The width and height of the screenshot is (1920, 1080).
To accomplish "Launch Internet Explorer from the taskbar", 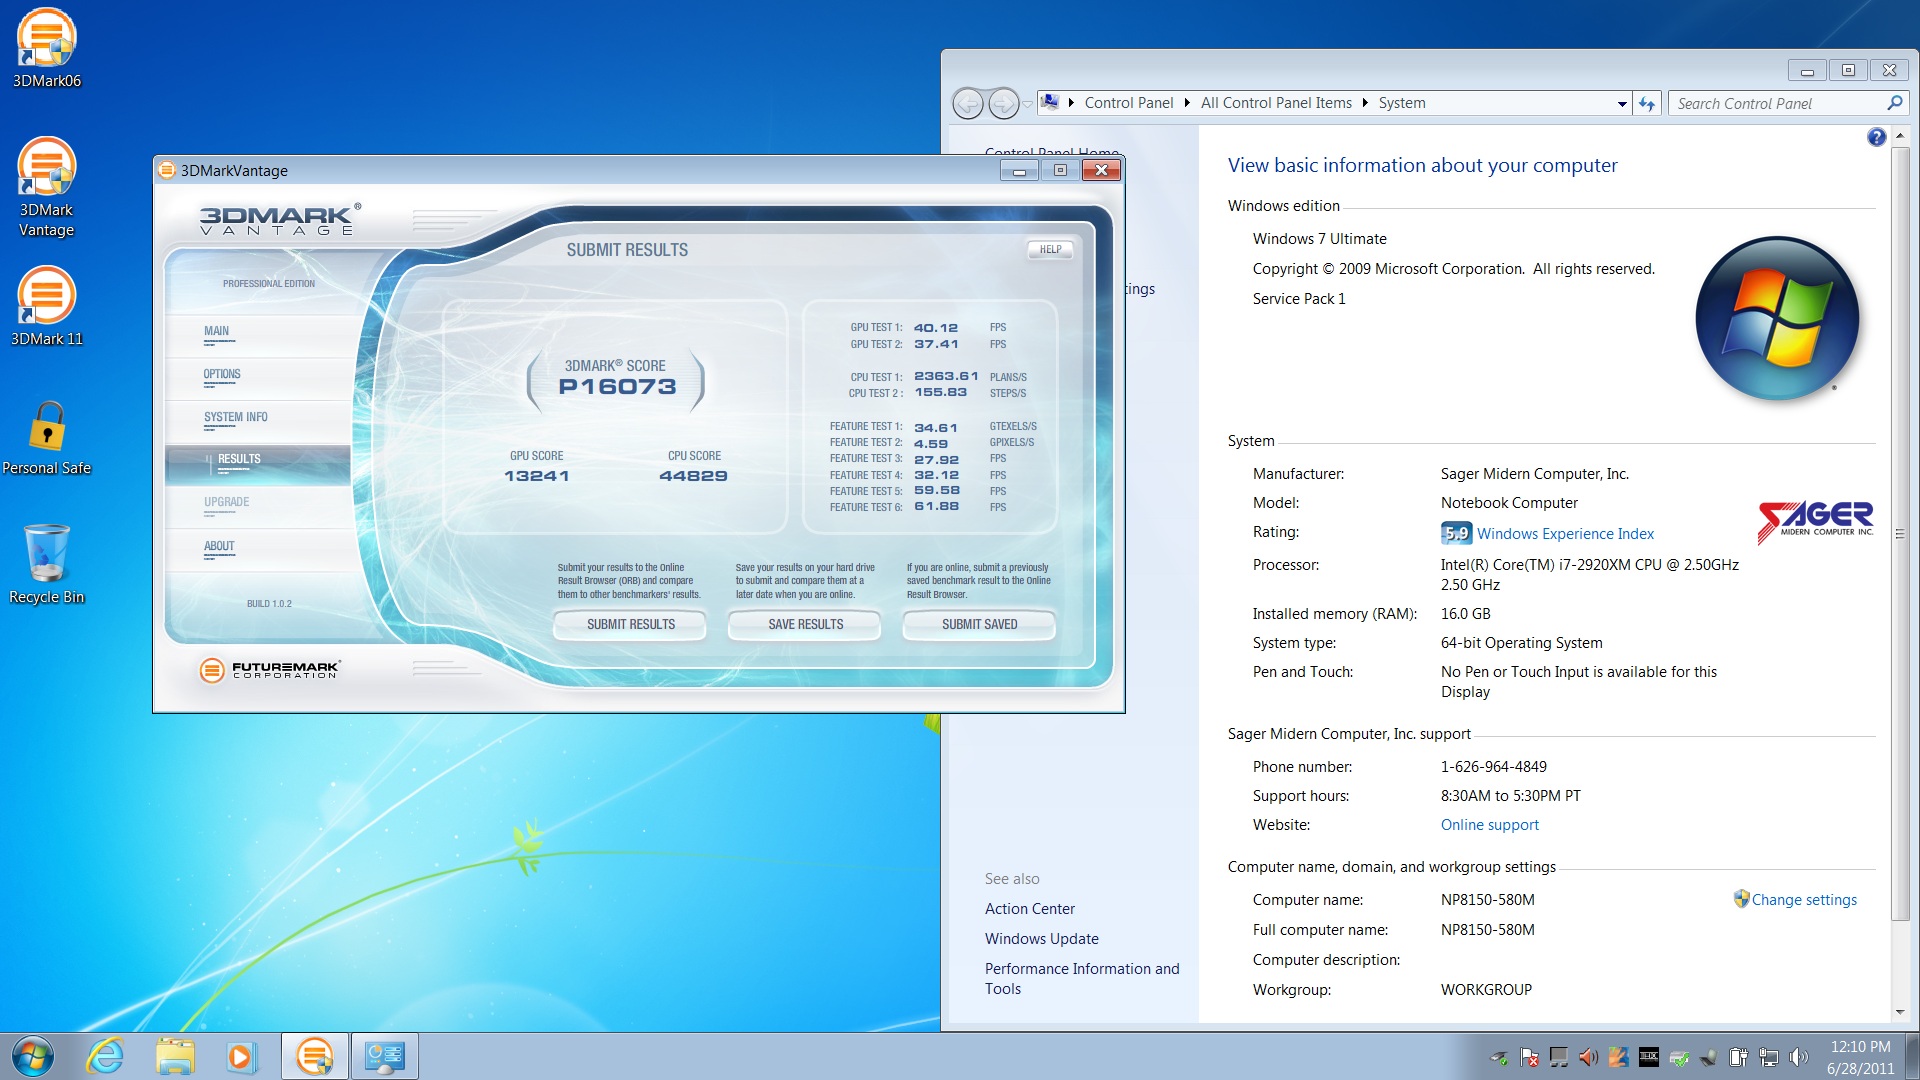I will point(105,1056).
